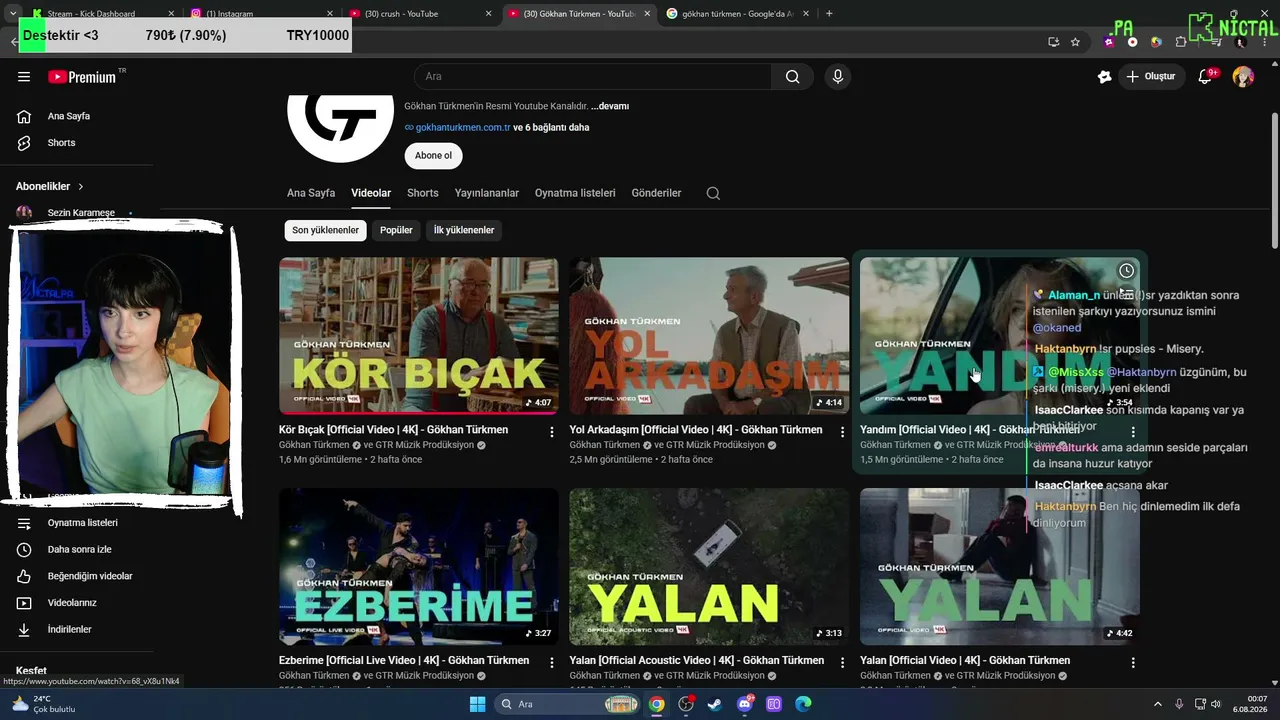Open Steam from the taskbar

715,704
